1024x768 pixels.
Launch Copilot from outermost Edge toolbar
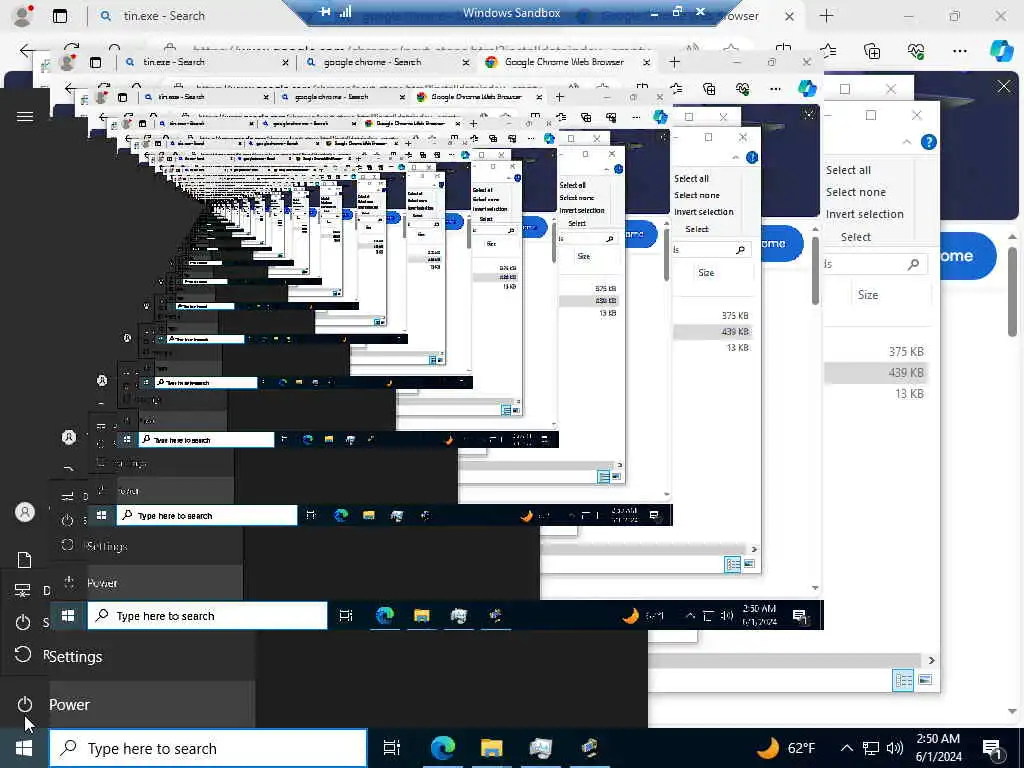(1002, 50)
